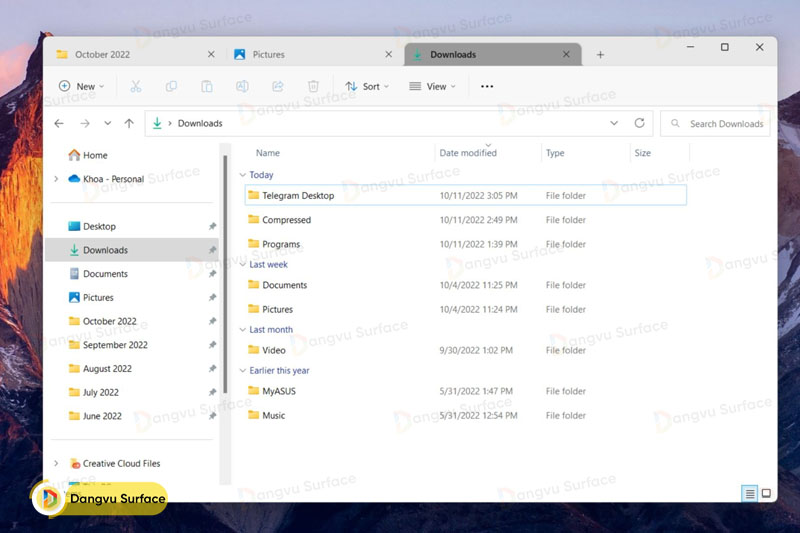Expand Khoa - Personal OneDrive tree

56,179
